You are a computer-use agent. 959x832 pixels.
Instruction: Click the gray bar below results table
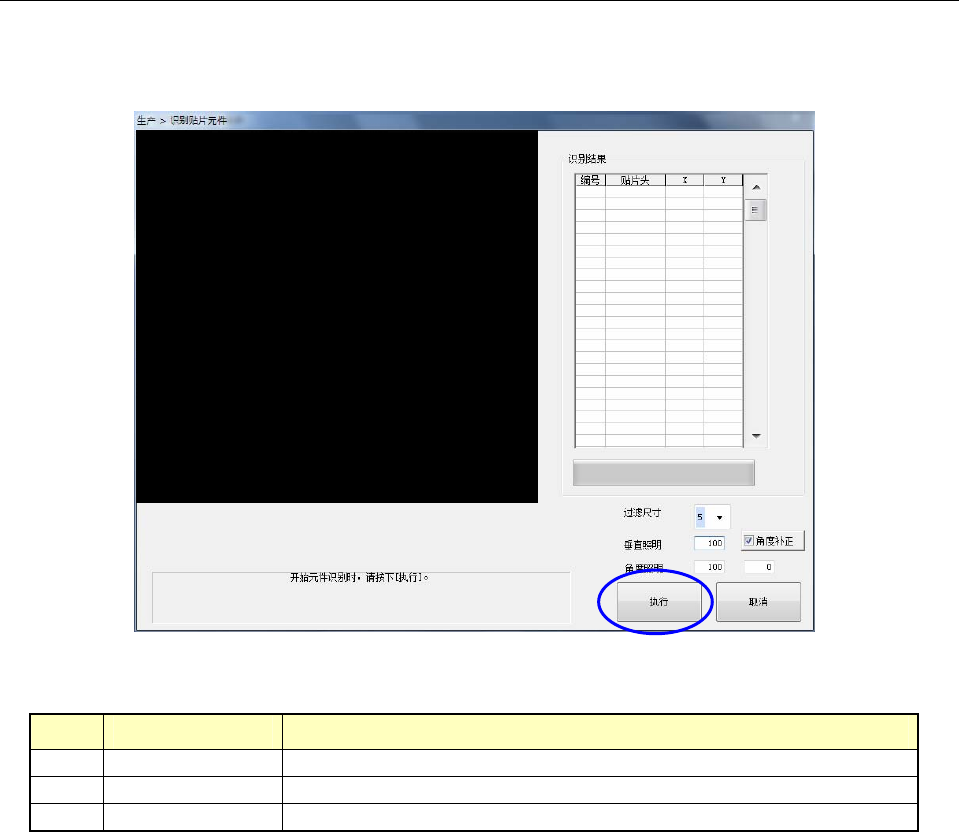[664, 473]
